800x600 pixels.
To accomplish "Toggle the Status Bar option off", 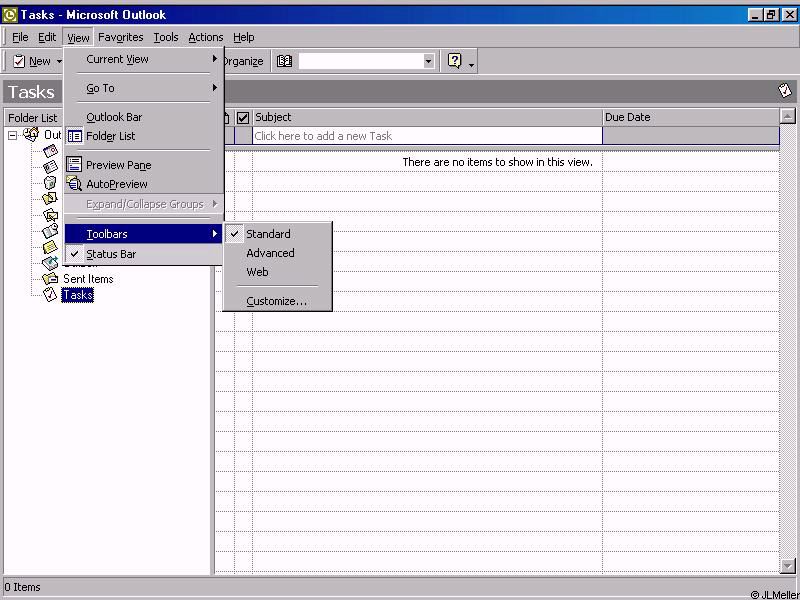I will coord(110,254).
